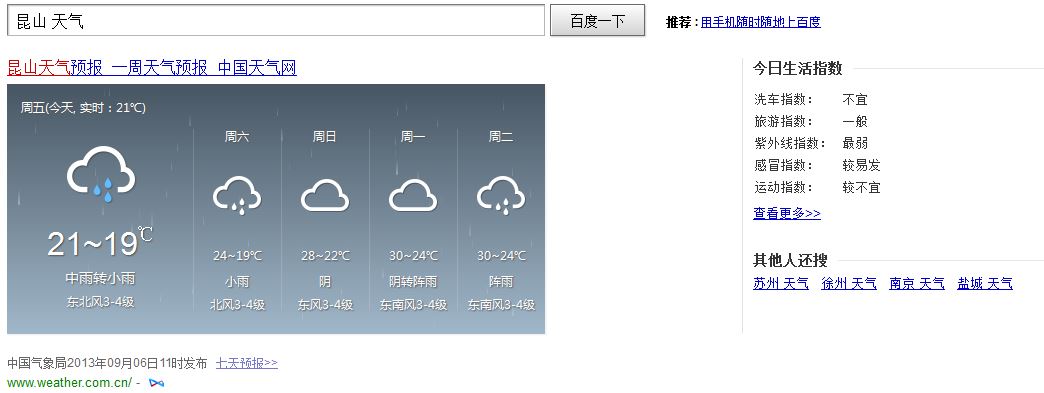The height and width of the screenshot is (393, 1044).
Task: Click the 阵雨 forecast under 周二
Action: [x=501, y=281]
